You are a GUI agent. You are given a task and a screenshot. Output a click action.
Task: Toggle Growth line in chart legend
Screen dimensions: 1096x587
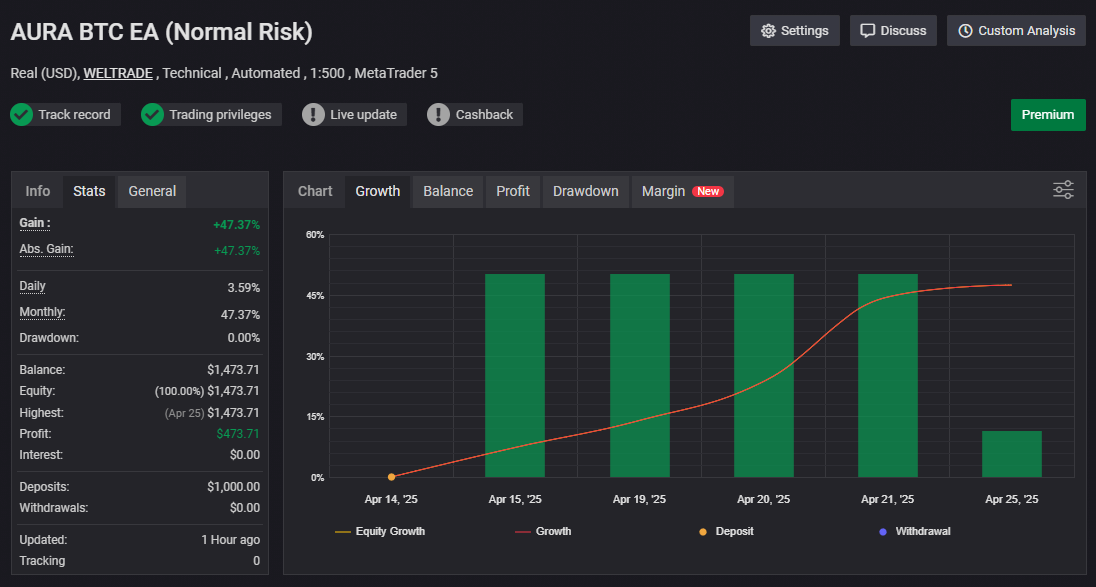543,531
